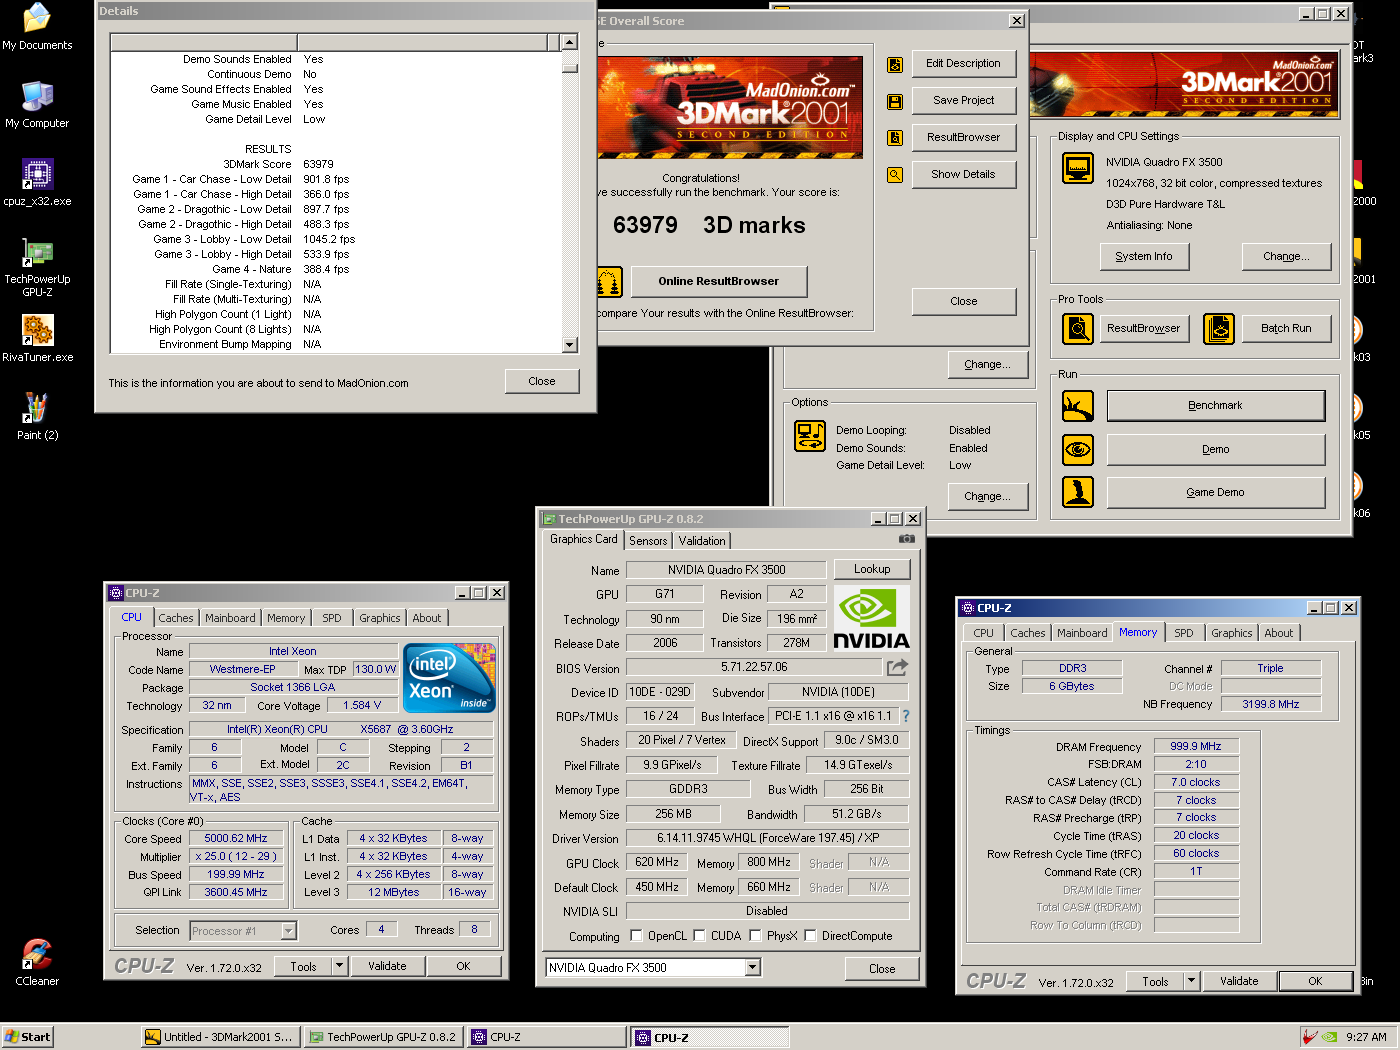The image size is (1400, 1050).
Task: Open Tools dropdown arrow in CPU-Z CPU window
Action: coord(340,966)
